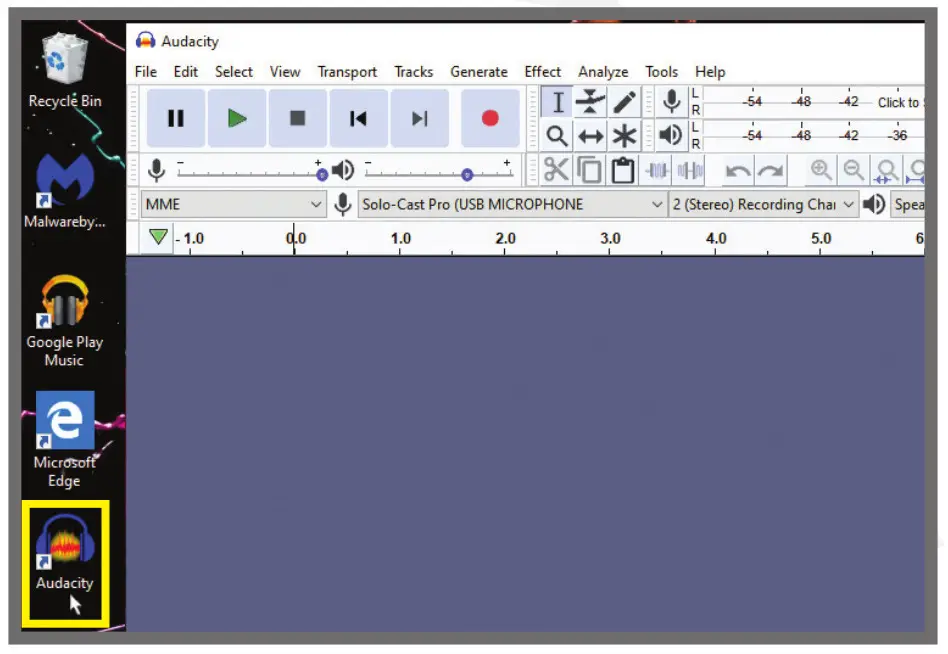The image size is (948, 654).
Task: Open the MME audio host dropdown
Action: tap(232, 204)
